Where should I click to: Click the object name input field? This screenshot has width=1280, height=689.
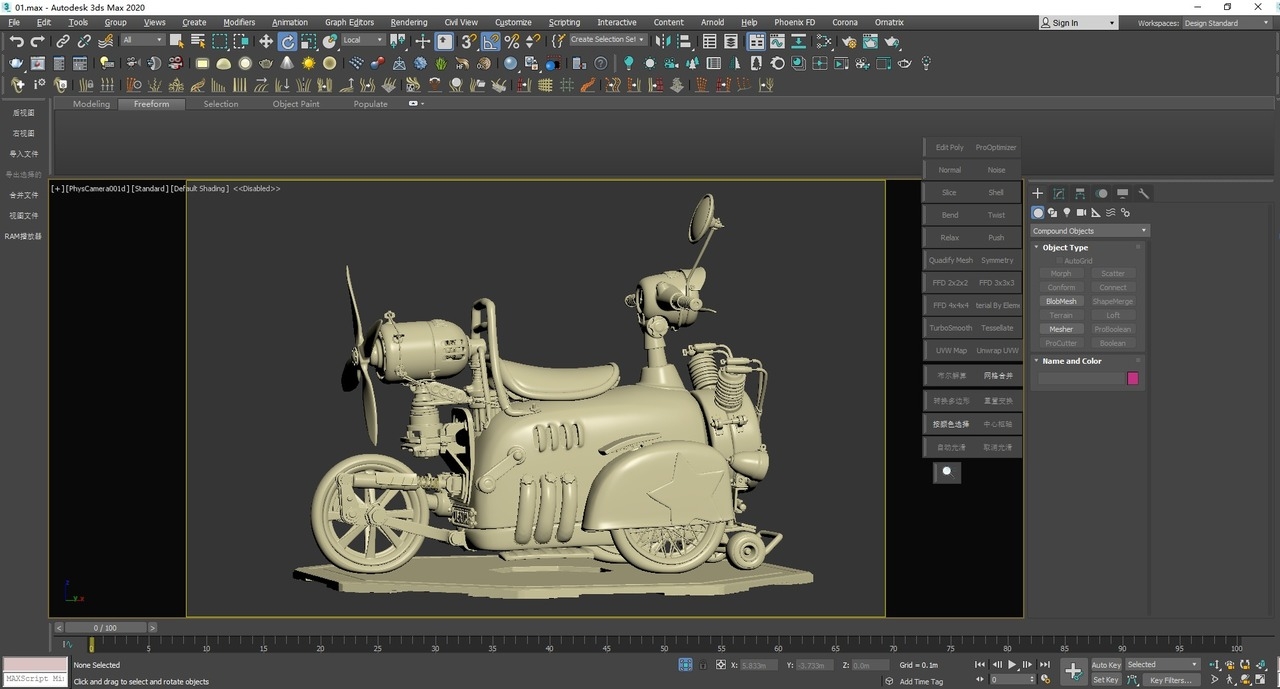tap(1081, 378)
